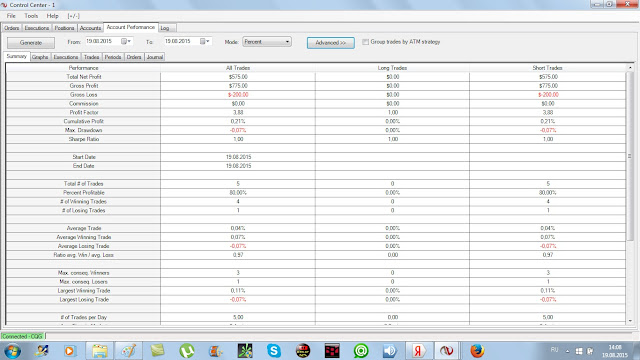Open the Firefox taskbar icon
Viewport: 640px width, 360px height.
pyautogui.click(x=477, y=351)
